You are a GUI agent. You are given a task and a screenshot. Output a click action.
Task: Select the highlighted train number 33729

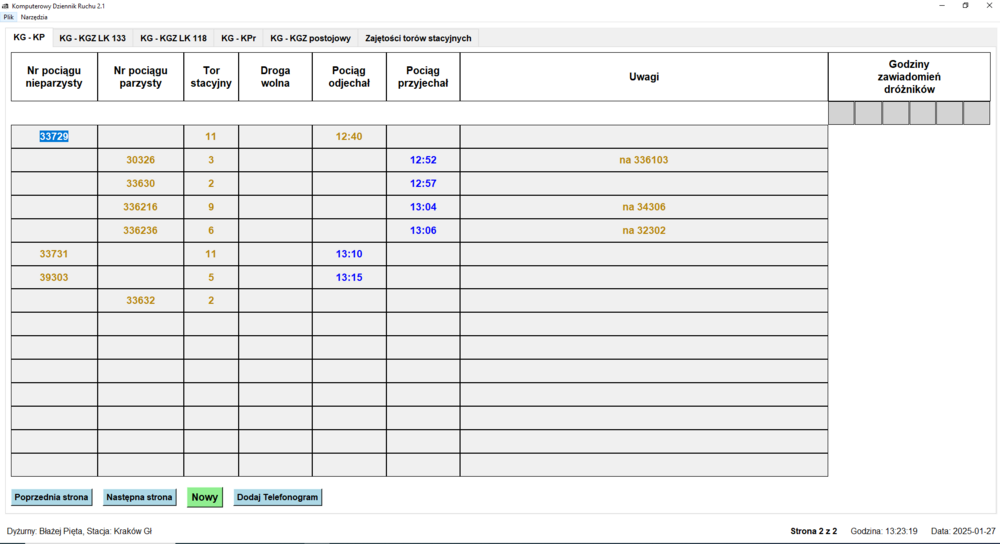click(x=54, y=136)
